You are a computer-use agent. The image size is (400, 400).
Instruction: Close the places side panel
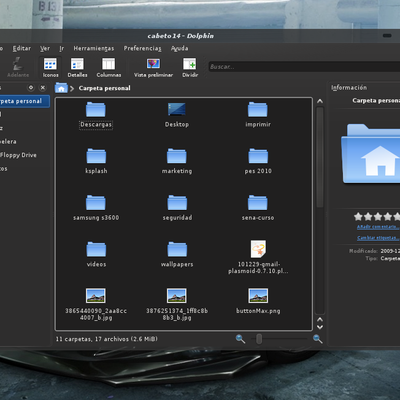click(43, 88)
